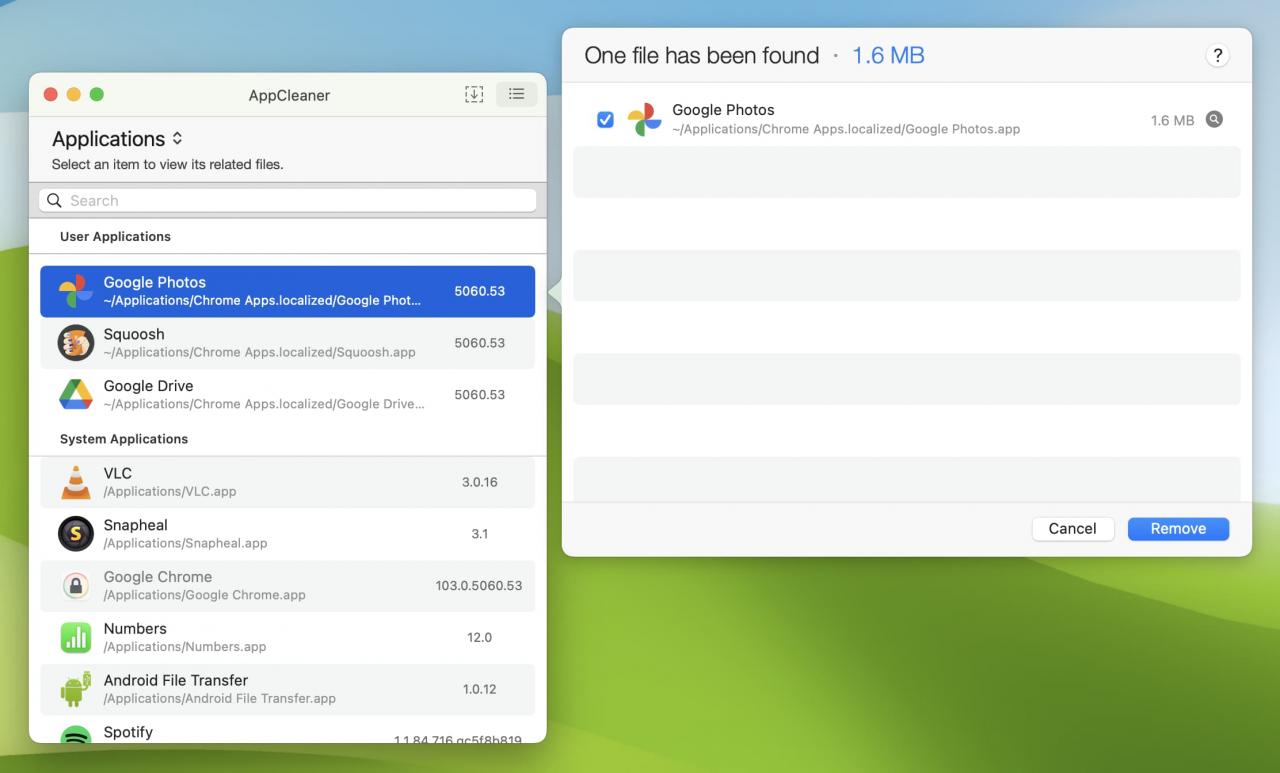1280x773 pixels.
Task: Reveal Google Photos file with magnifier icon
Action: point(1214,119)
